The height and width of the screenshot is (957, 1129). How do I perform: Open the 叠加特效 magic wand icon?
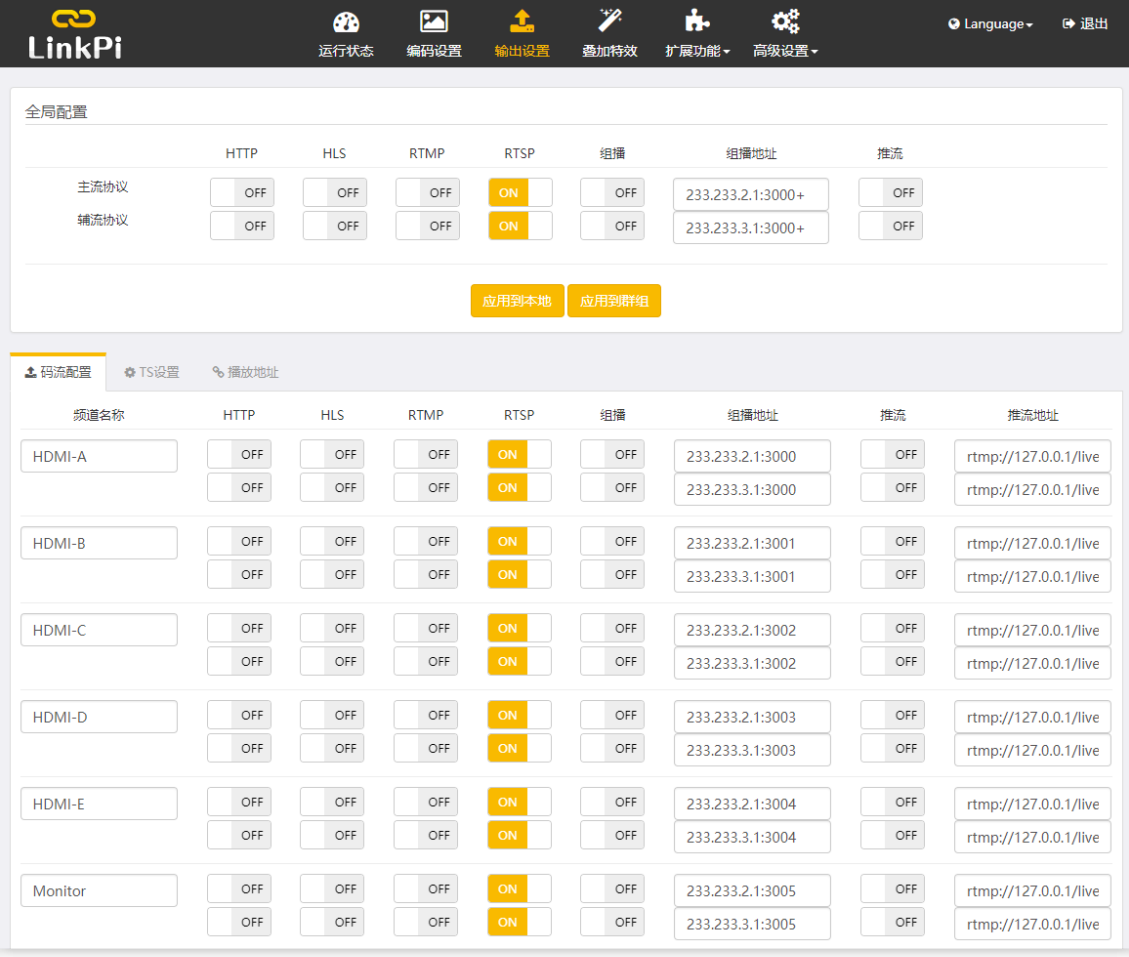point(610,21)
